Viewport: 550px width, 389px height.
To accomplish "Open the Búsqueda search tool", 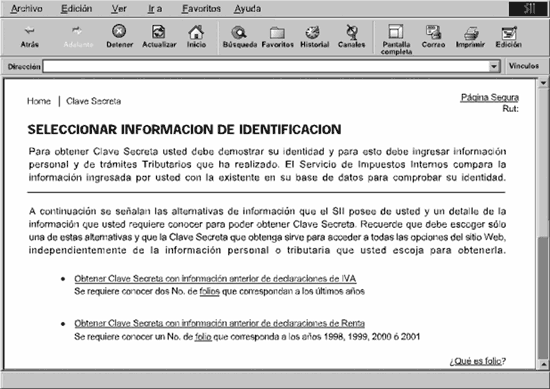I will 240,37.
